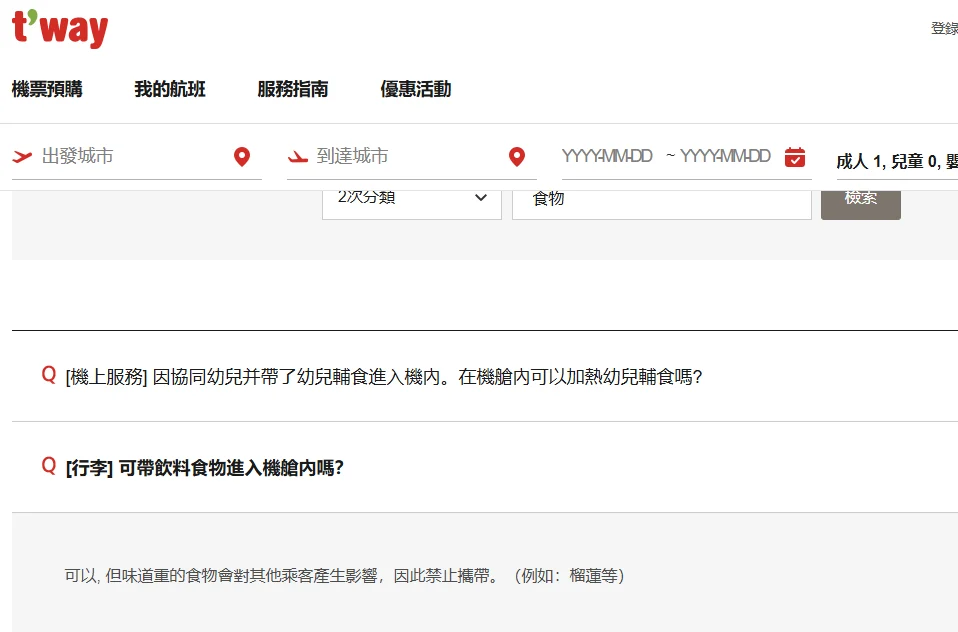Screen dimensions: 958x632
Task: Open the passenger count 成人 1 selector
Action: coord(897,161)
